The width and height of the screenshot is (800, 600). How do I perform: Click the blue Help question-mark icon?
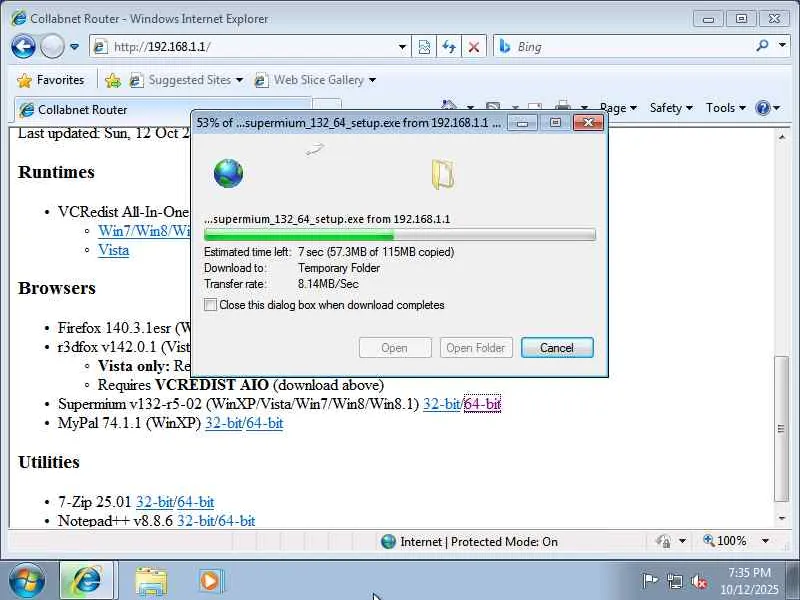pyautogui.click(x=763, y=108)
